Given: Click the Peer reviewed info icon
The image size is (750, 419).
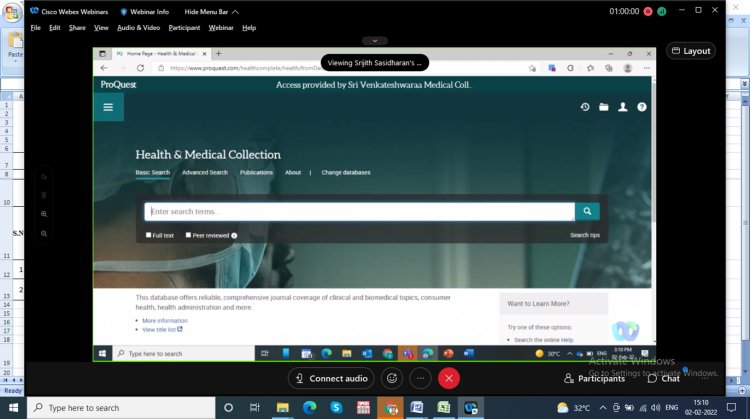Looking at the screenshot, I should pyautogui.click(x=234, y=235).
